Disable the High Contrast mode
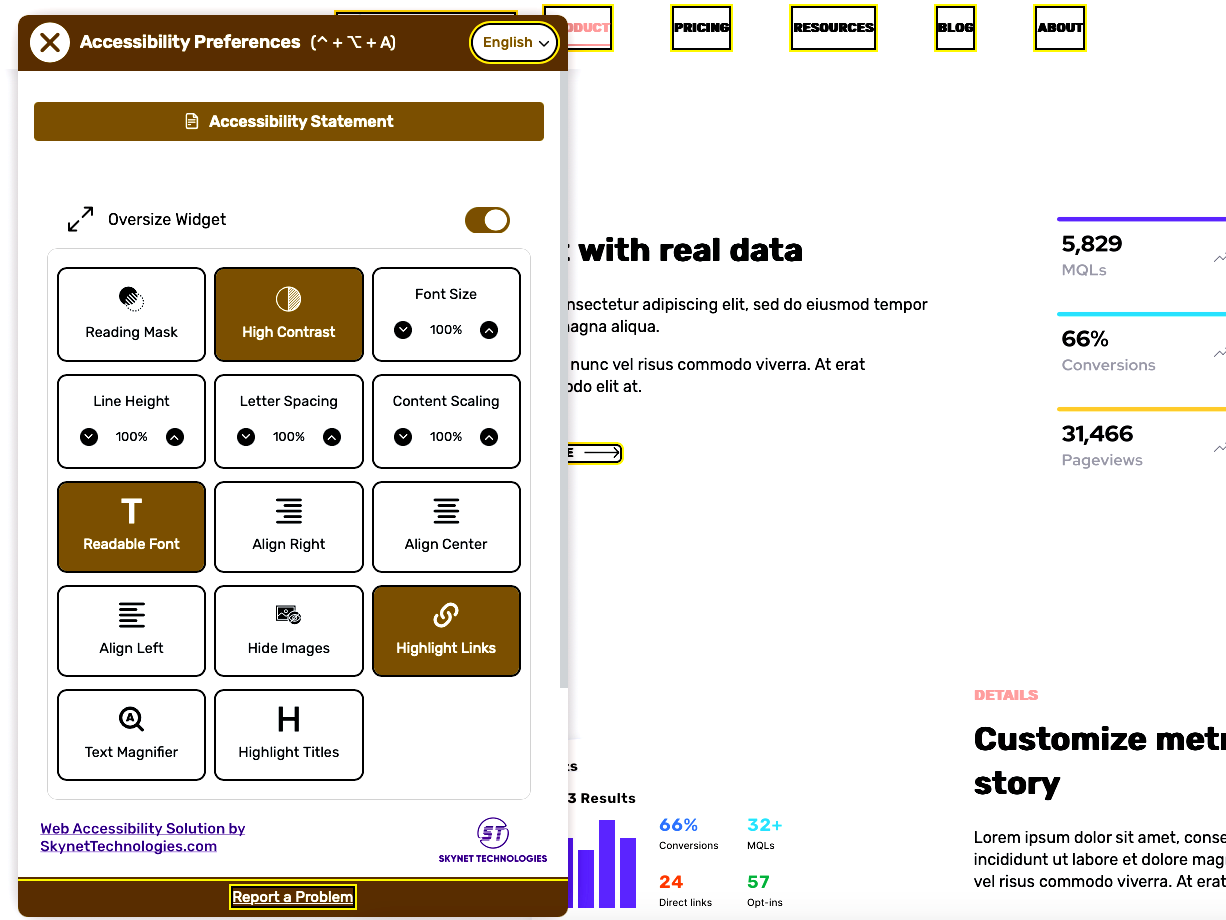This screenshot has width=1226, height=920. (x=289, y=314)
